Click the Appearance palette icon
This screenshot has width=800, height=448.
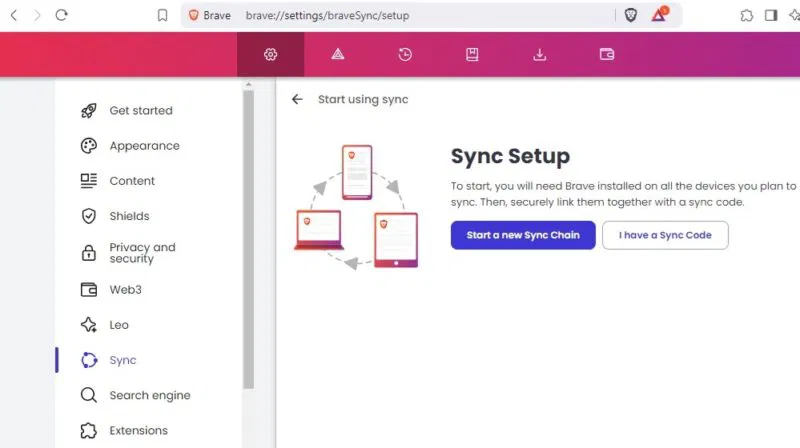click(x=89, y=145)
